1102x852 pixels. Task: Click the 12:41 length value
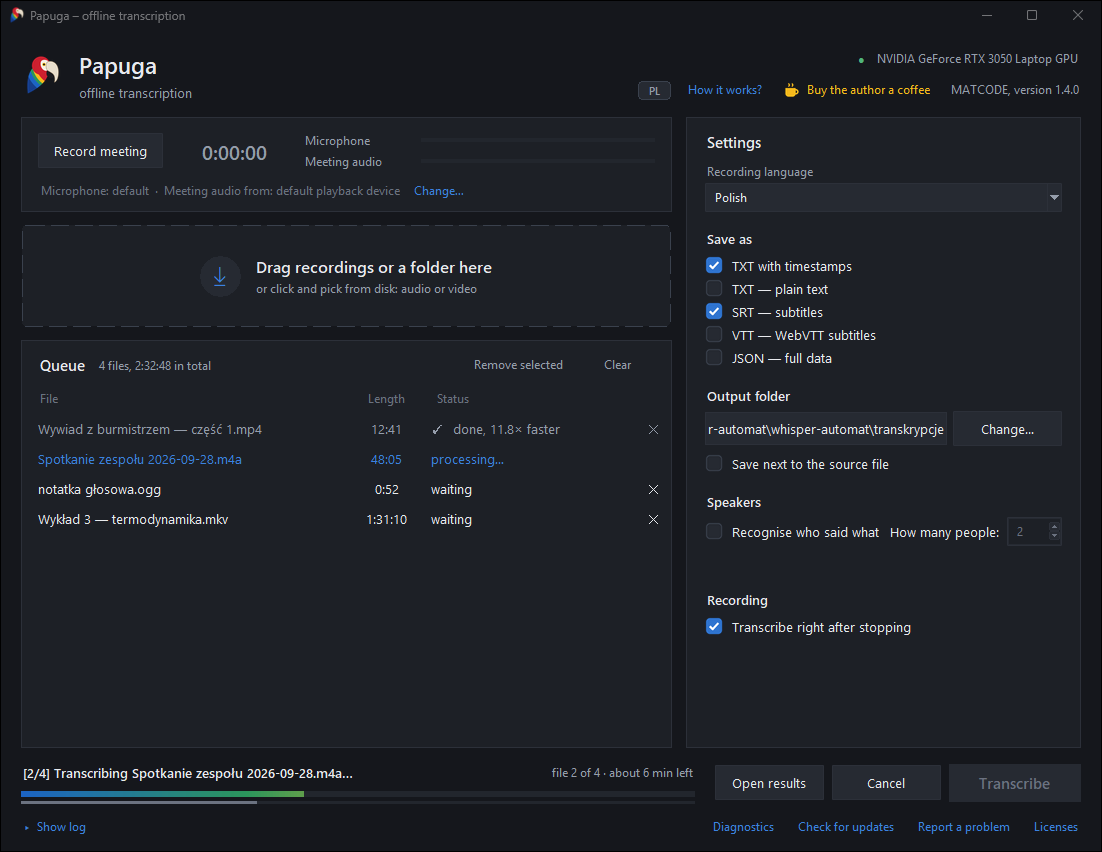tap(387, 430)
